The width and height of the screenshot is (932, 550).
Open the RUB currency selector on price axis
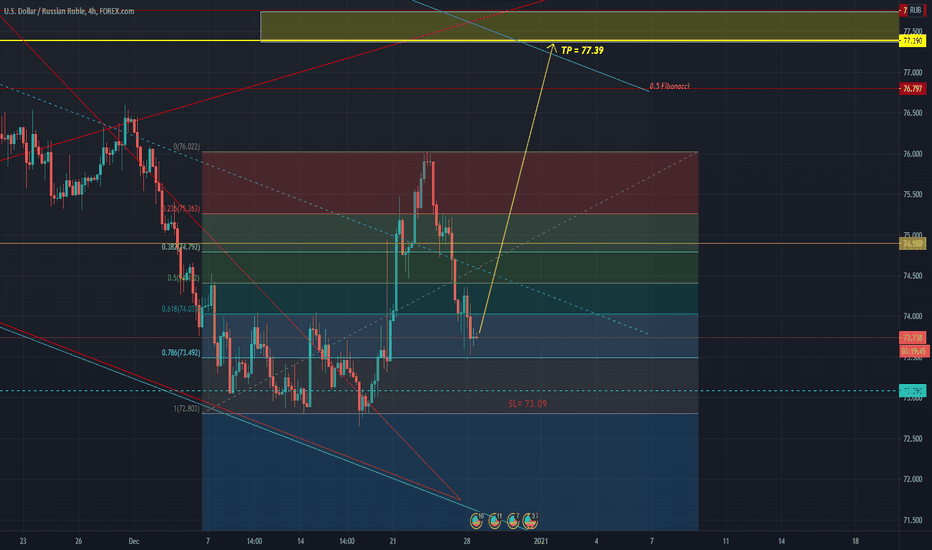point(915,10)
